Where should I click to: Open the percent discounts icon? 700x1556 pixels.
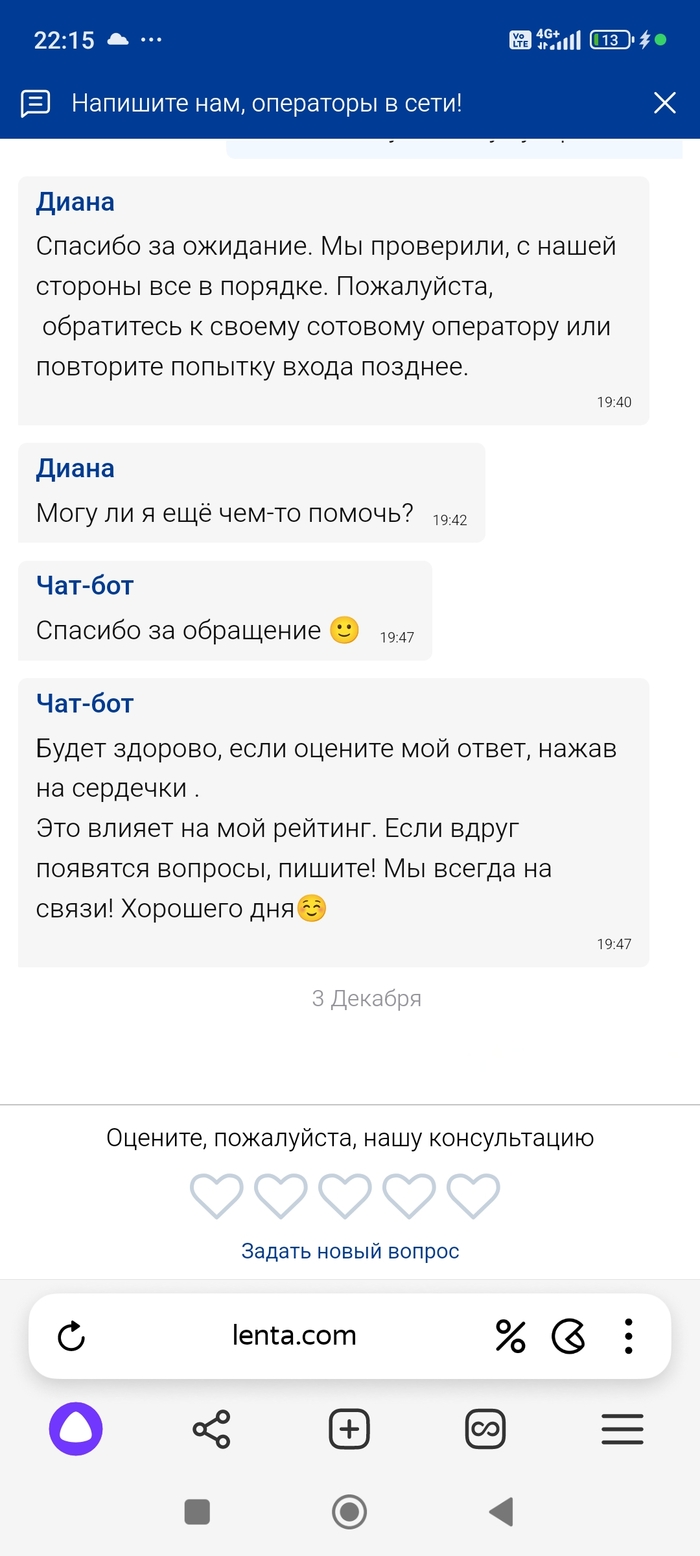point(510,1336)
